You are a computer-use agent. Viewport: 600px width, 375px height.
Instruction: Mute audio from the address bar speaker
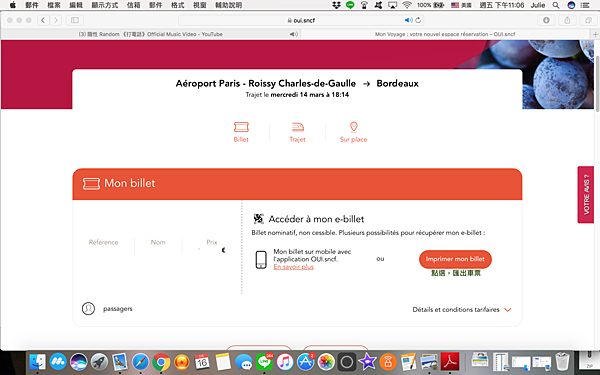click(408, 20)
